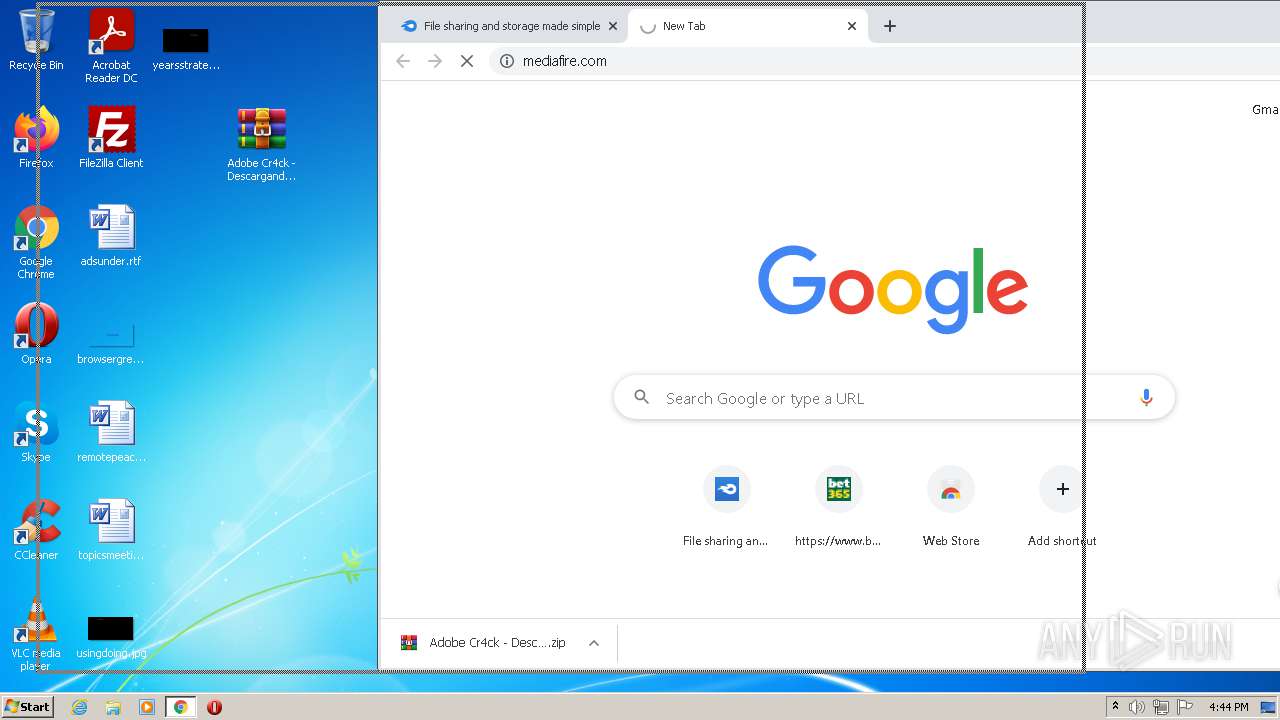
Task: Select the Firefox desktop shortcut
Action: point(36,138)
